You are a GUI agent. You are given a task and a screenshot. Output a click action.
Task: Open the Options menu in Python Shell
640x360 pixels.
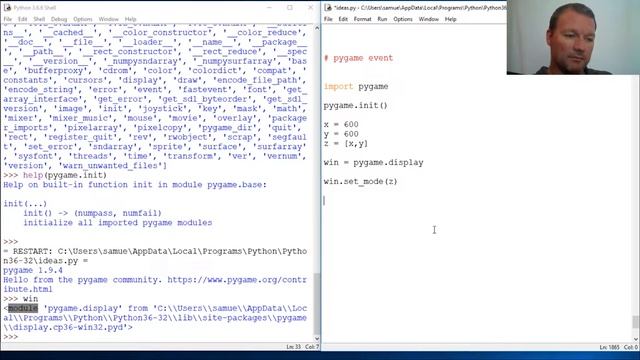83,19
